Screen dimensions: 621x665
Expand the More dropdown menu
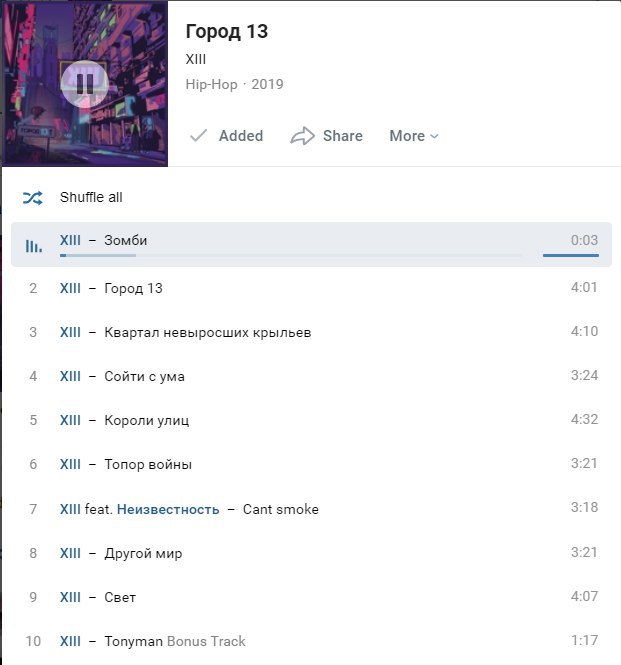414,136
